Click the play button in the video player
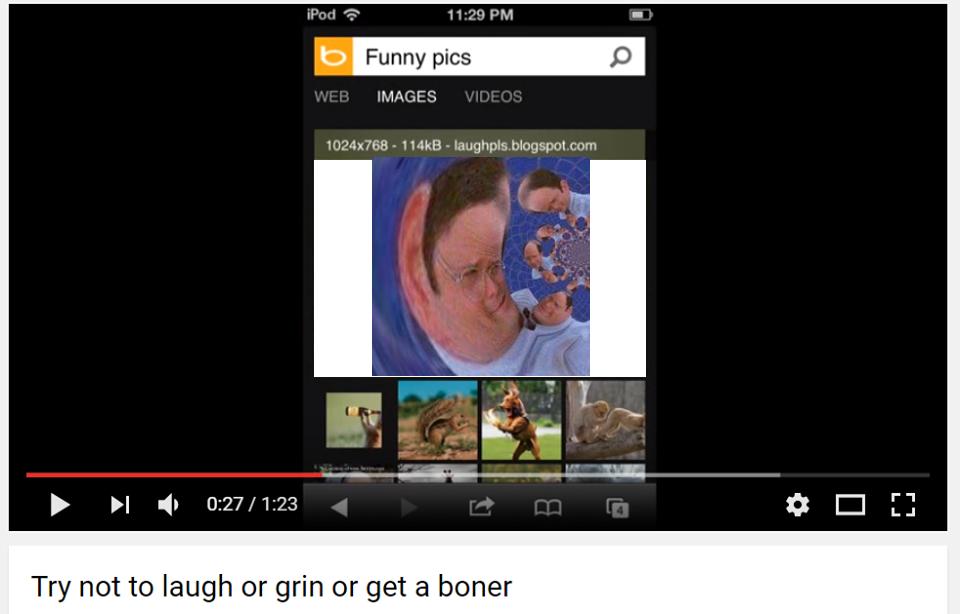 (59, 505)
